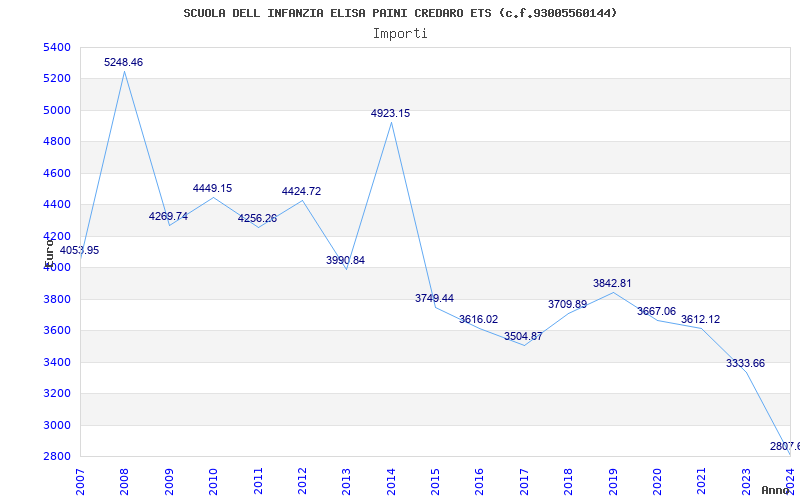
Task: Select the 4600 y-axis tick label
Action: 58,173
